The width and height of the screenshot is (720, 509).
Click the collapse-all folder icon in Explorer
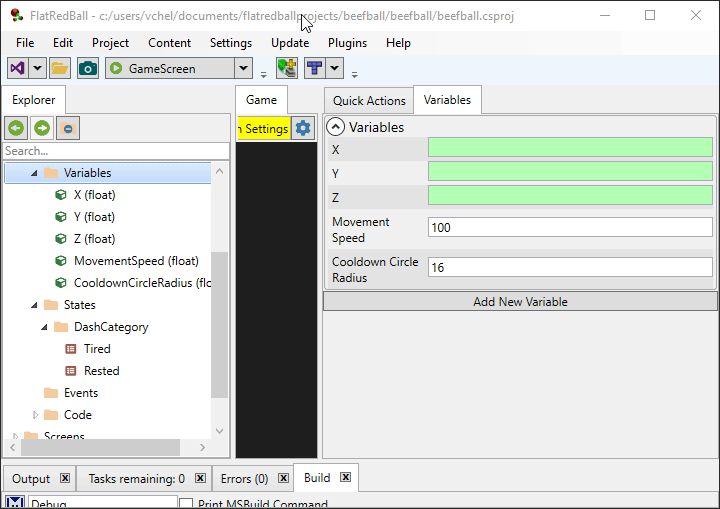click(x=67, y=128)
